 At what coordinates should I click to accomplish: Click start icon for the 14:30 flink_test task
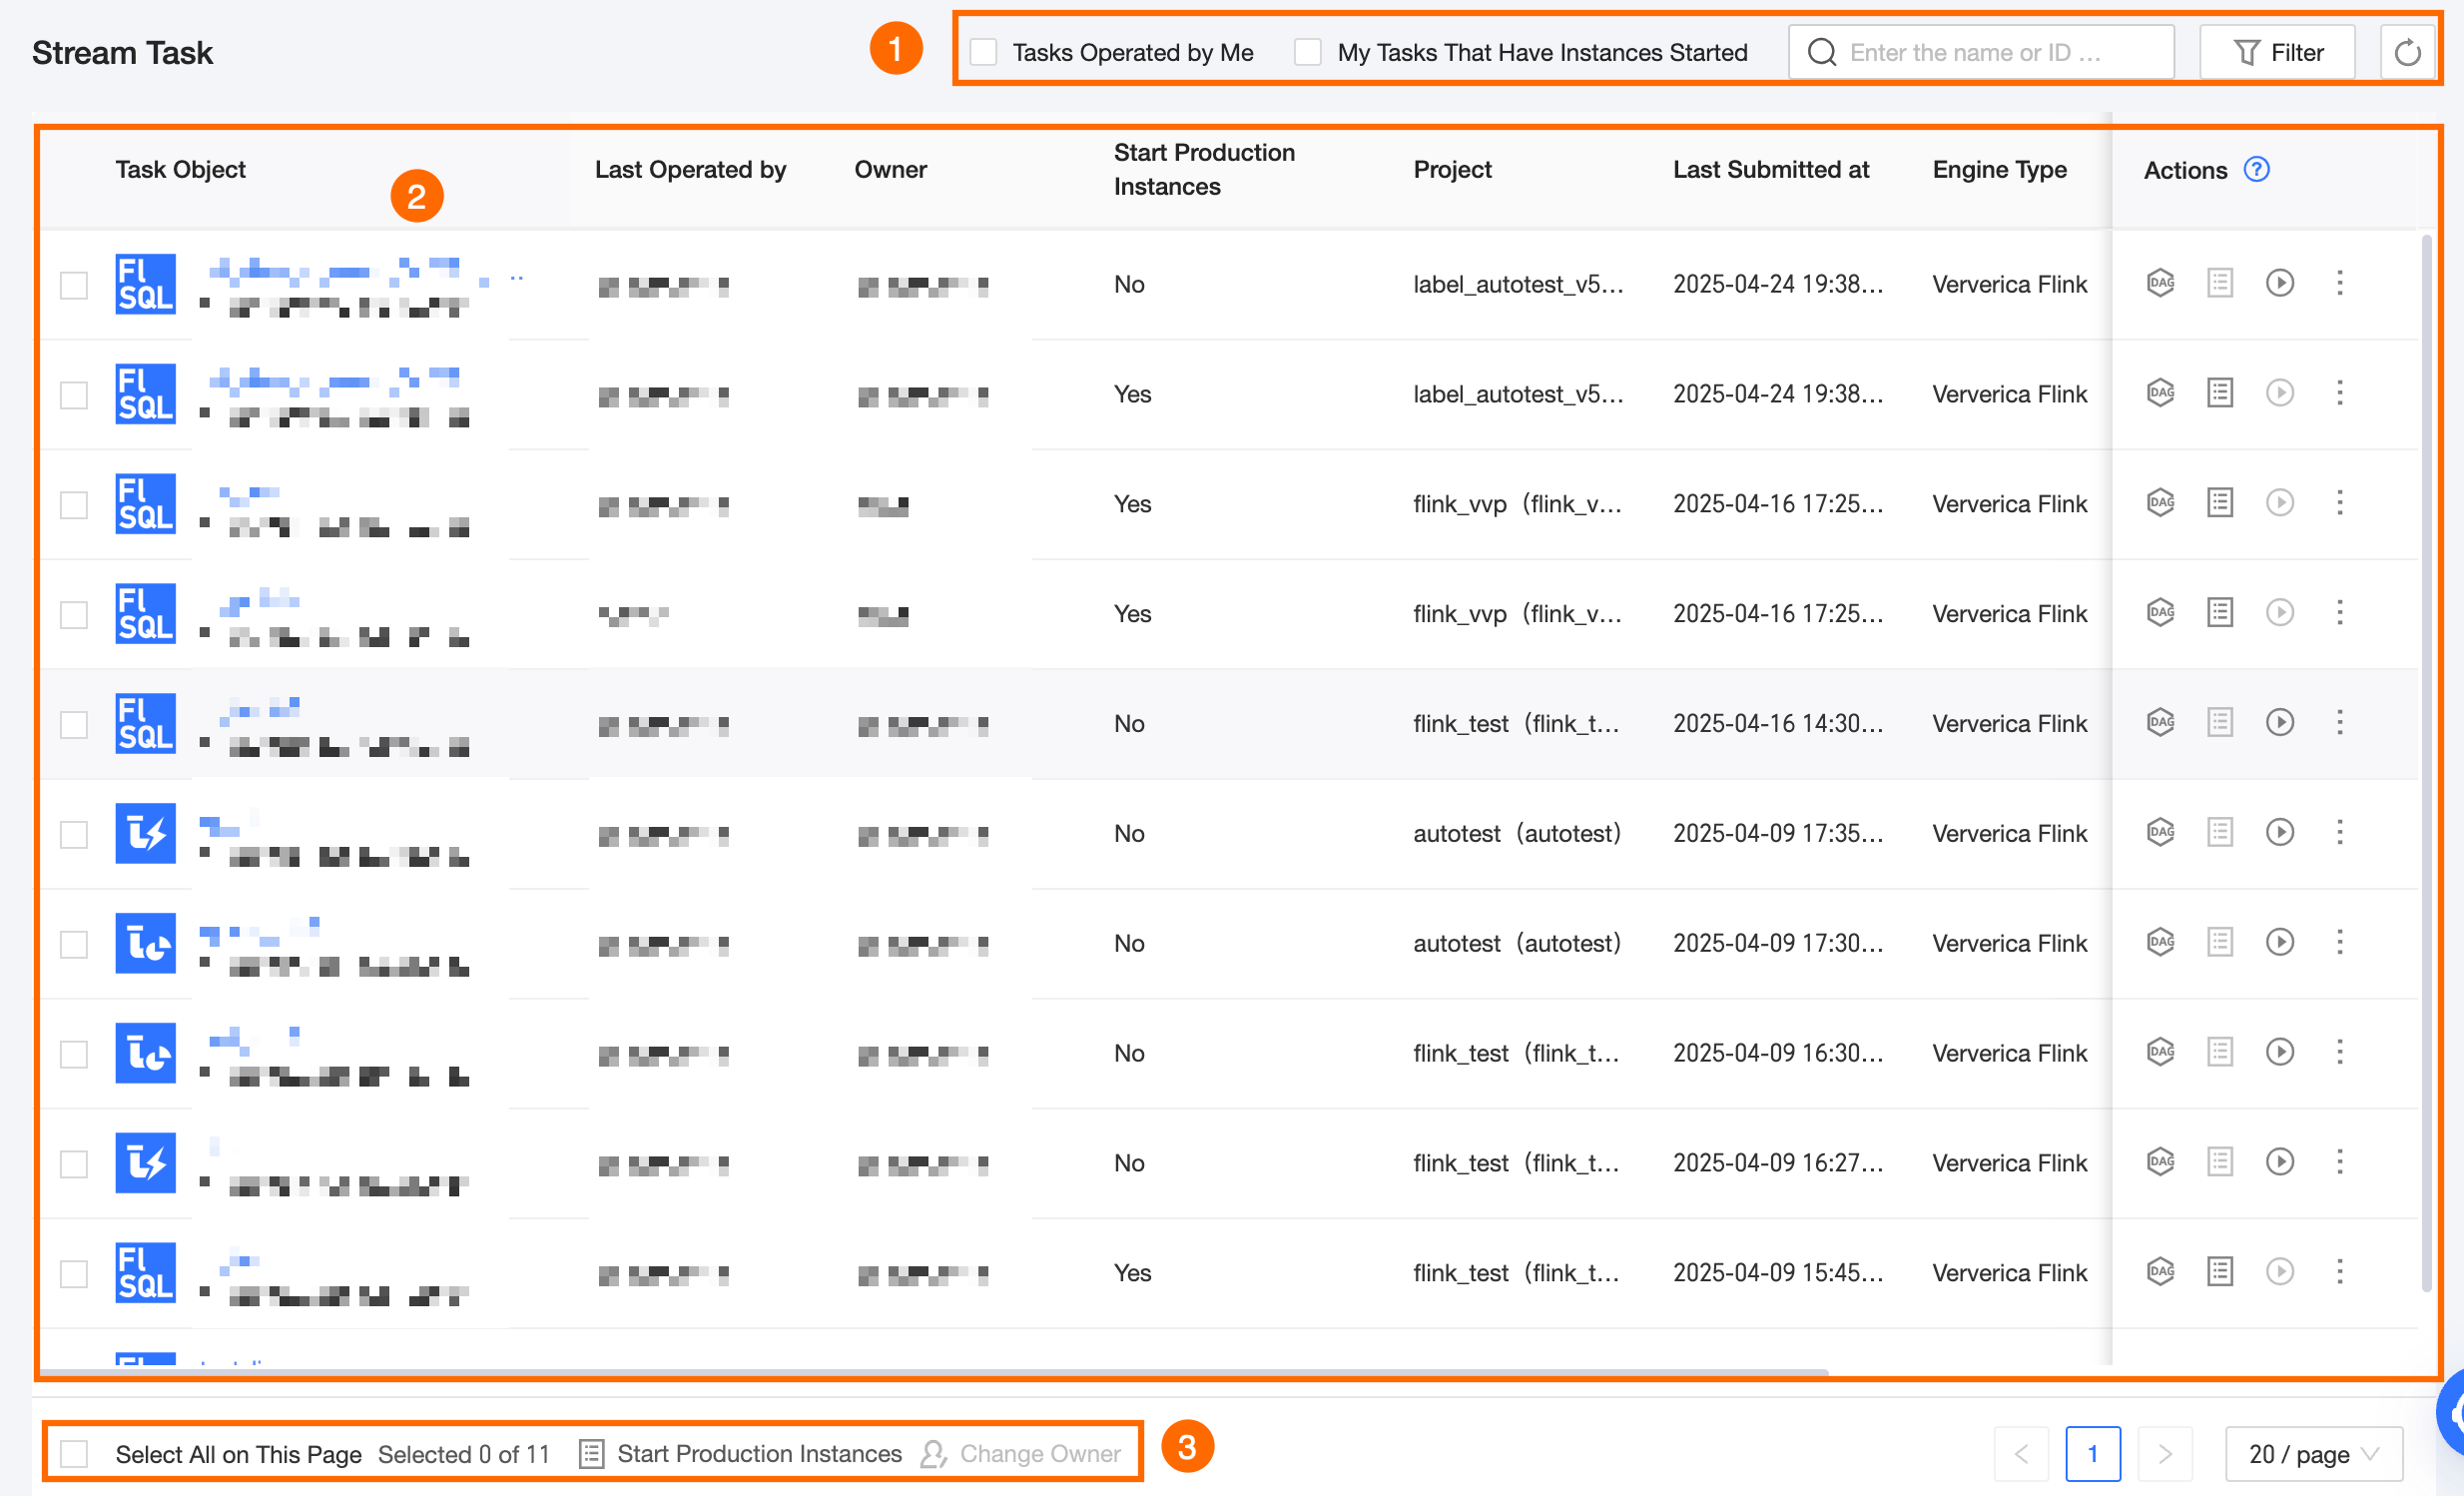(x=2279, y=722)
